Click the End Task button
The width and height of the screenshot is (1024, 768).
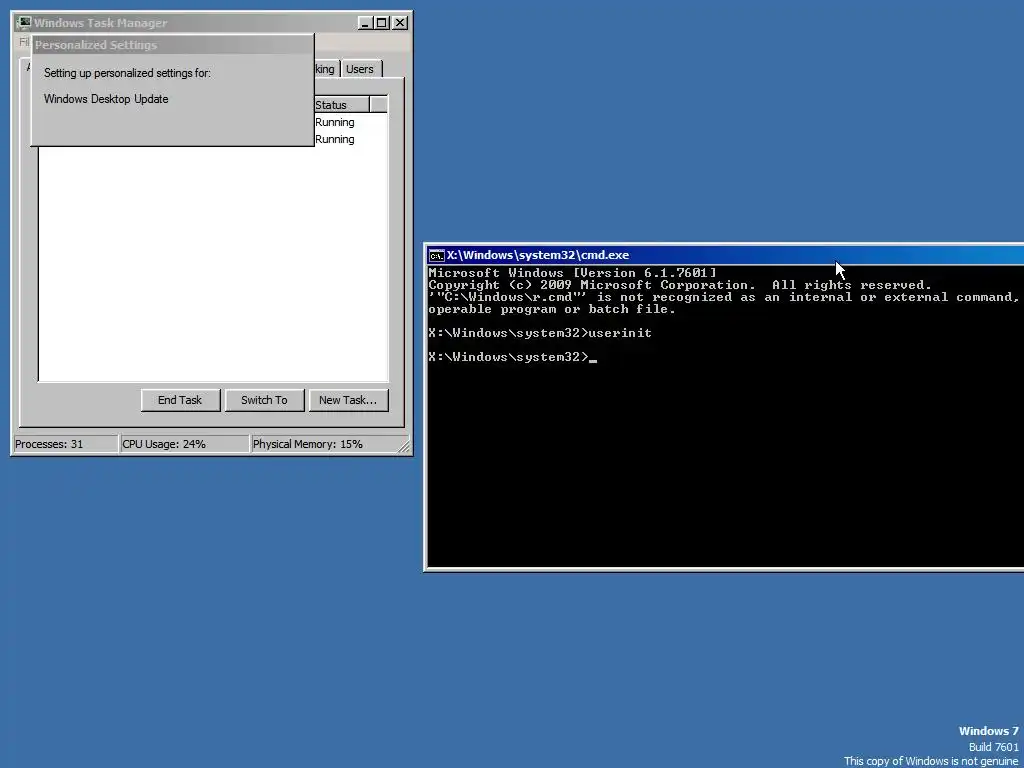pos(180,400)
